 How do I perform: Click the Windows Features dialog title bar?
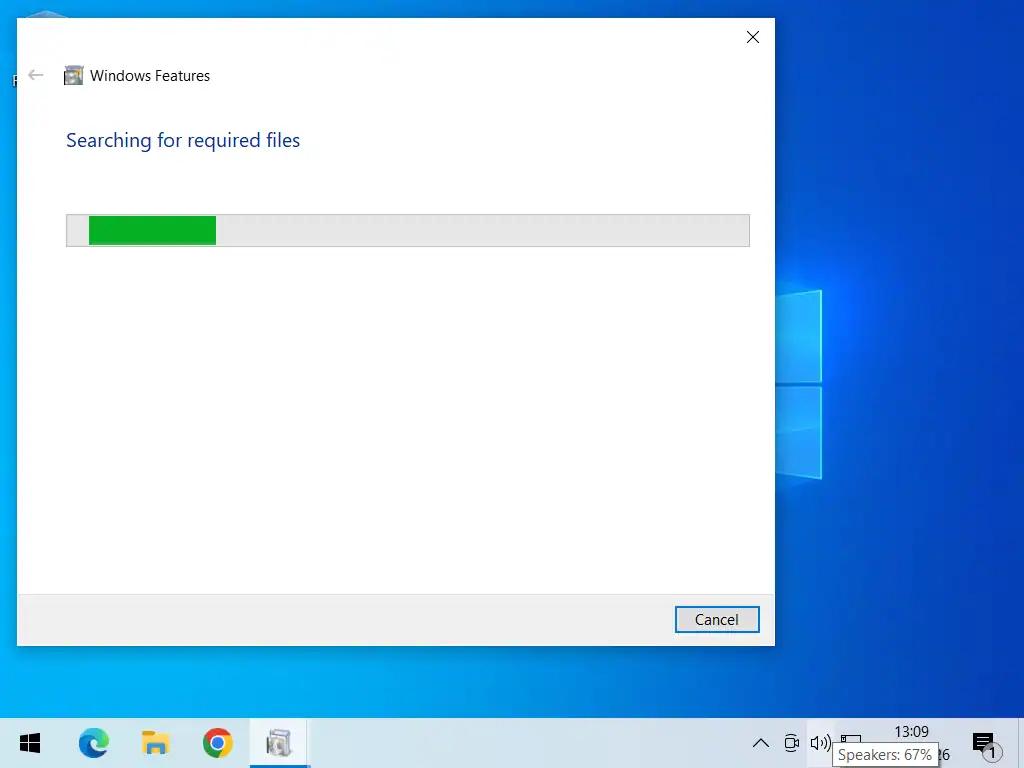400,37
